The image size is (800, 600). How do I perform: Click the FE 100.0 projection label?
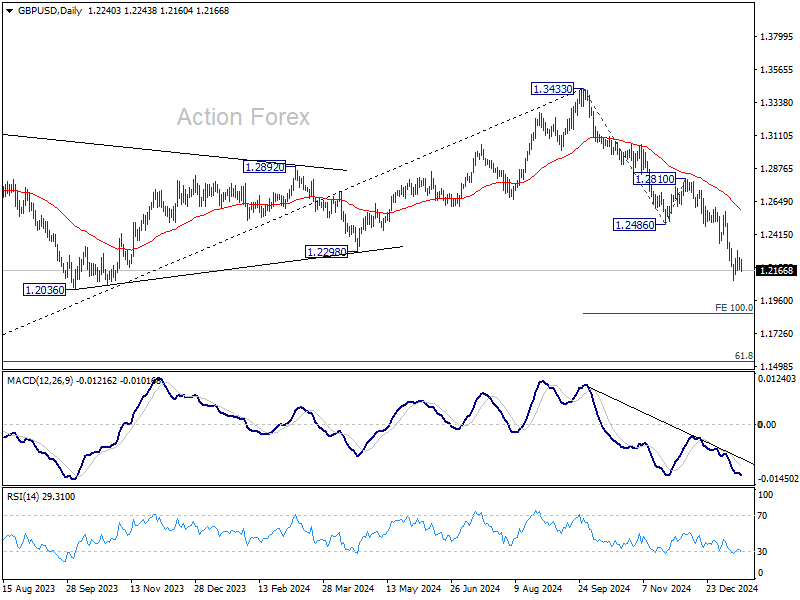734,308
